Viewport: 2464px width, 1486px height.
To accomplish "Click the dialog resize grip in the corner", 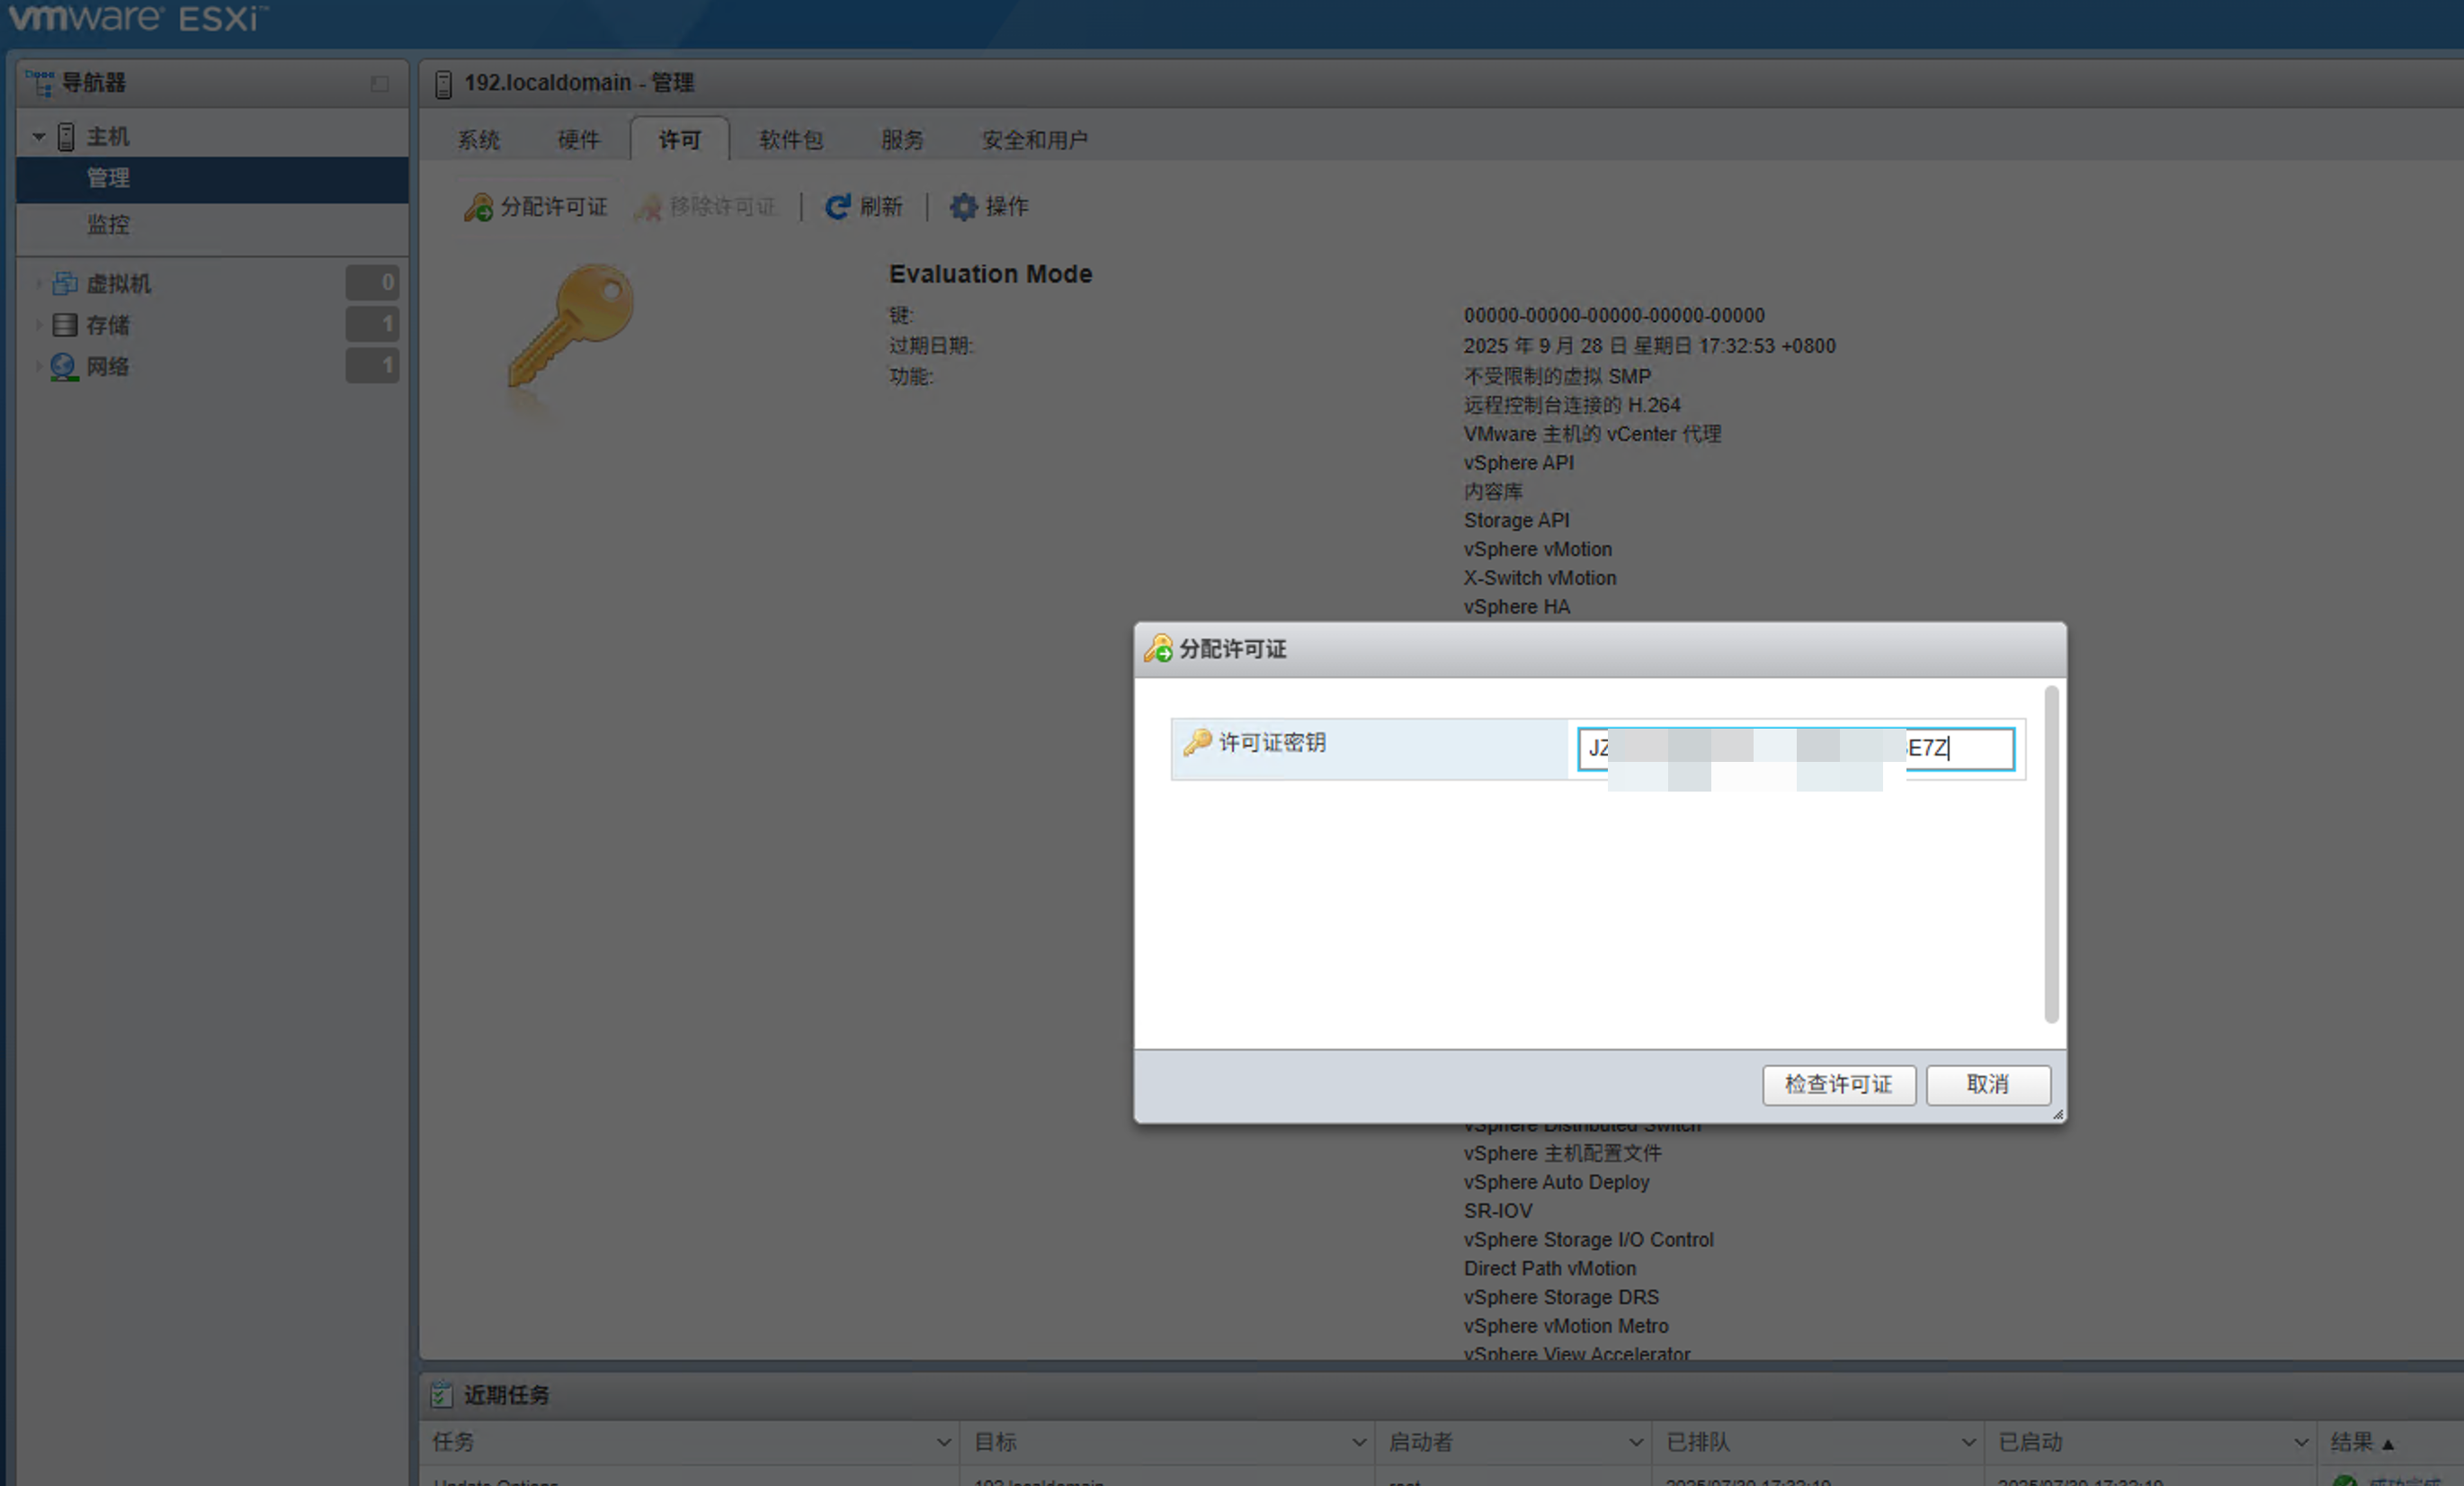I will point(2057,1114).
